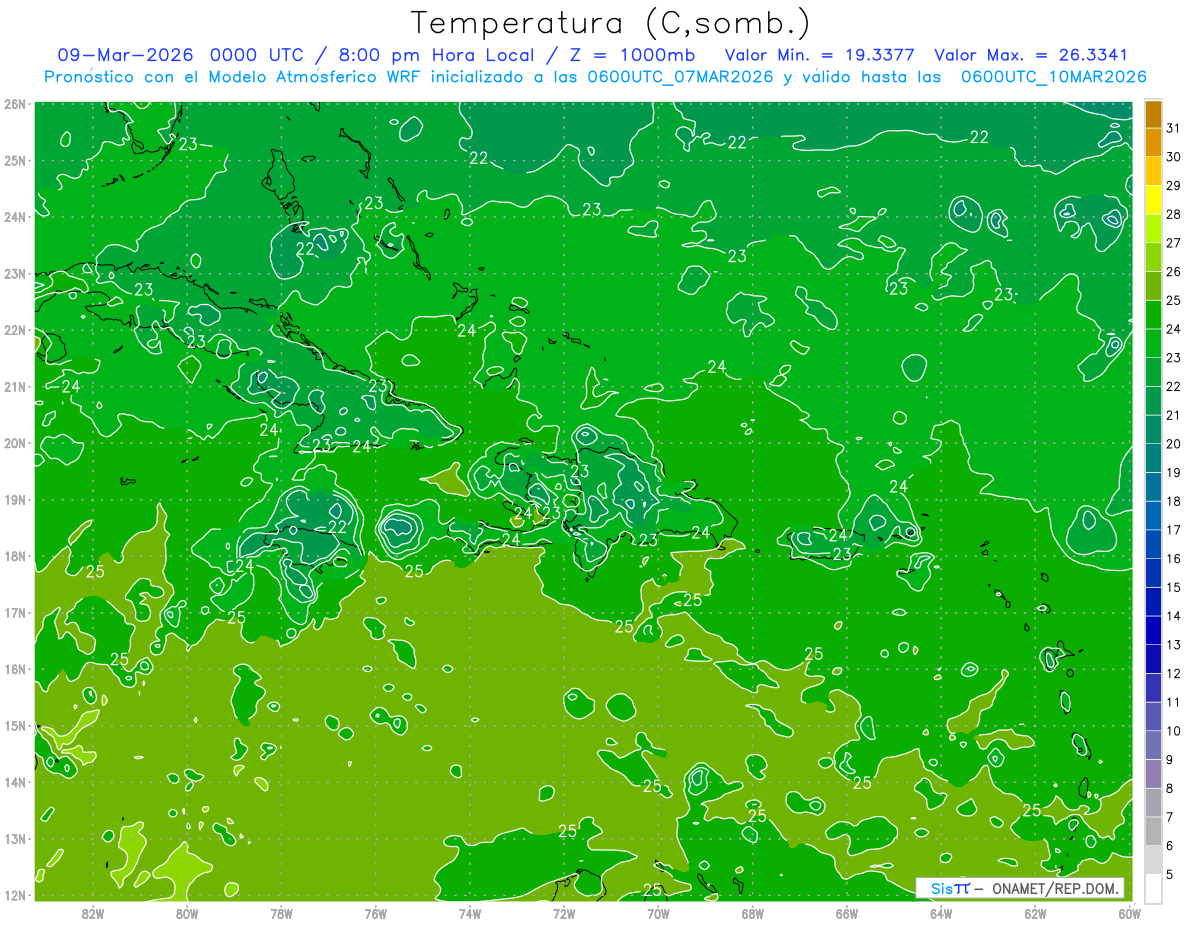Click the '12N' latitude label
This screenshot has width=1200, height=927.
15,895
